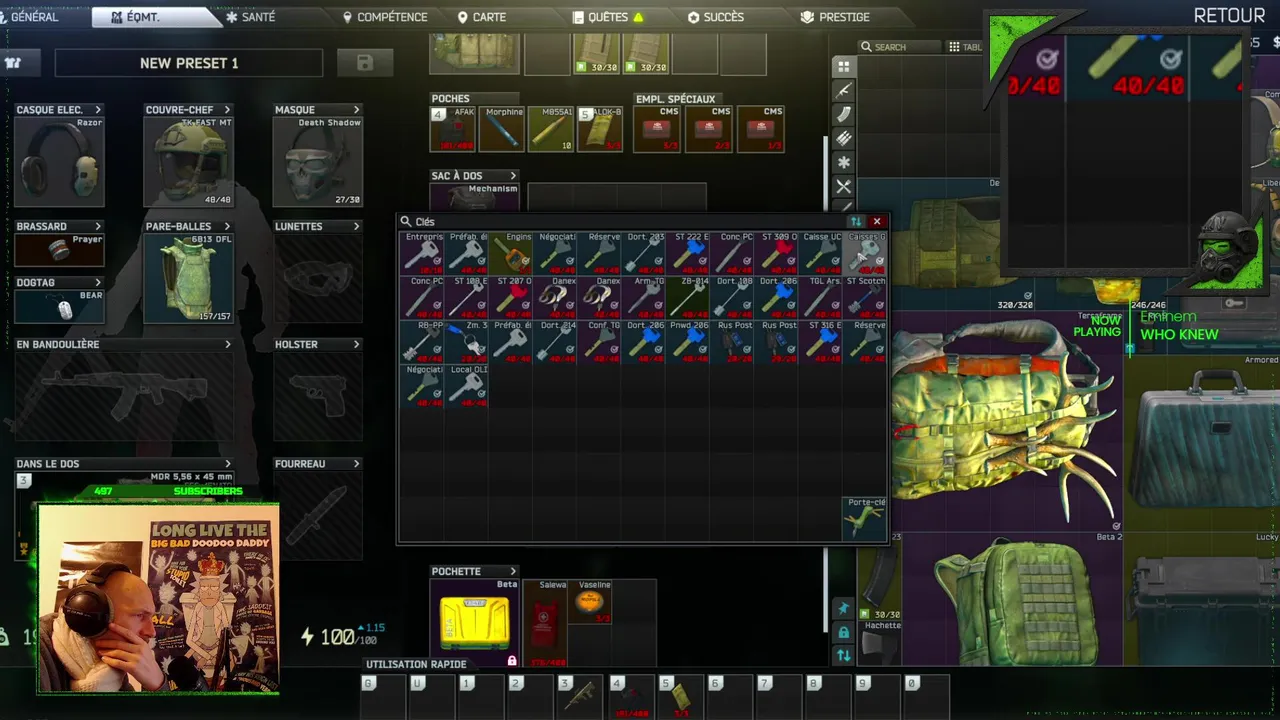Select the ST Scotch key
This screenshot has width=1280, height=720.
click(864, 297)
